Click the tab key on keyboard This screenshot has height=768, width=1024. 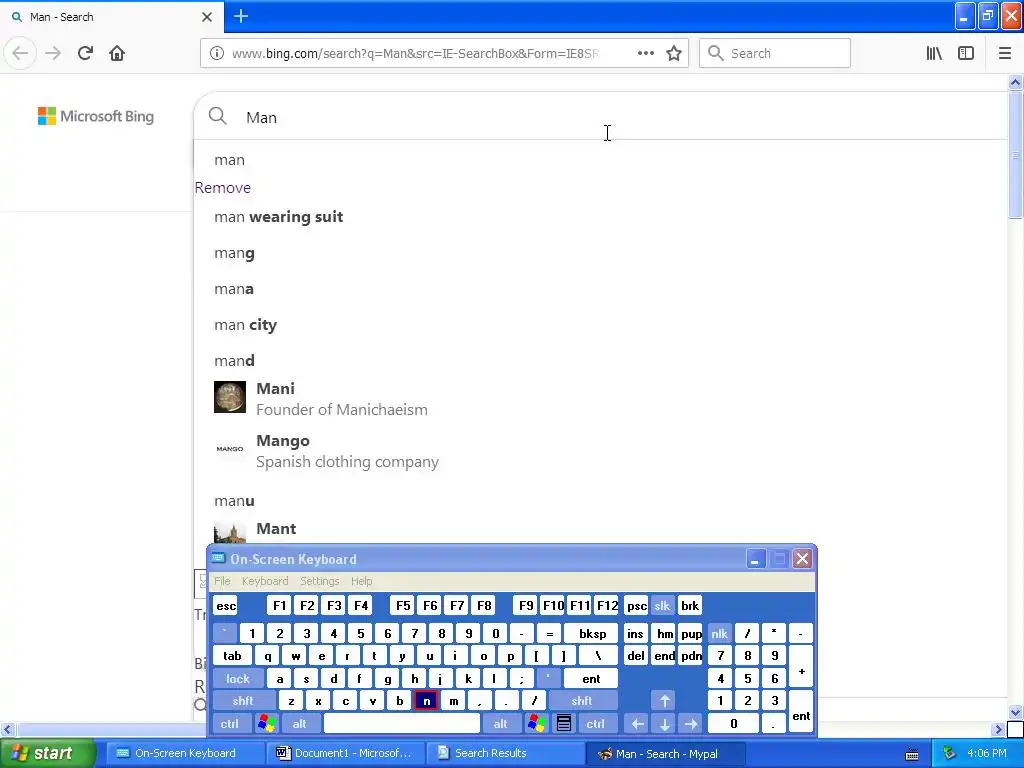point(232,656)
